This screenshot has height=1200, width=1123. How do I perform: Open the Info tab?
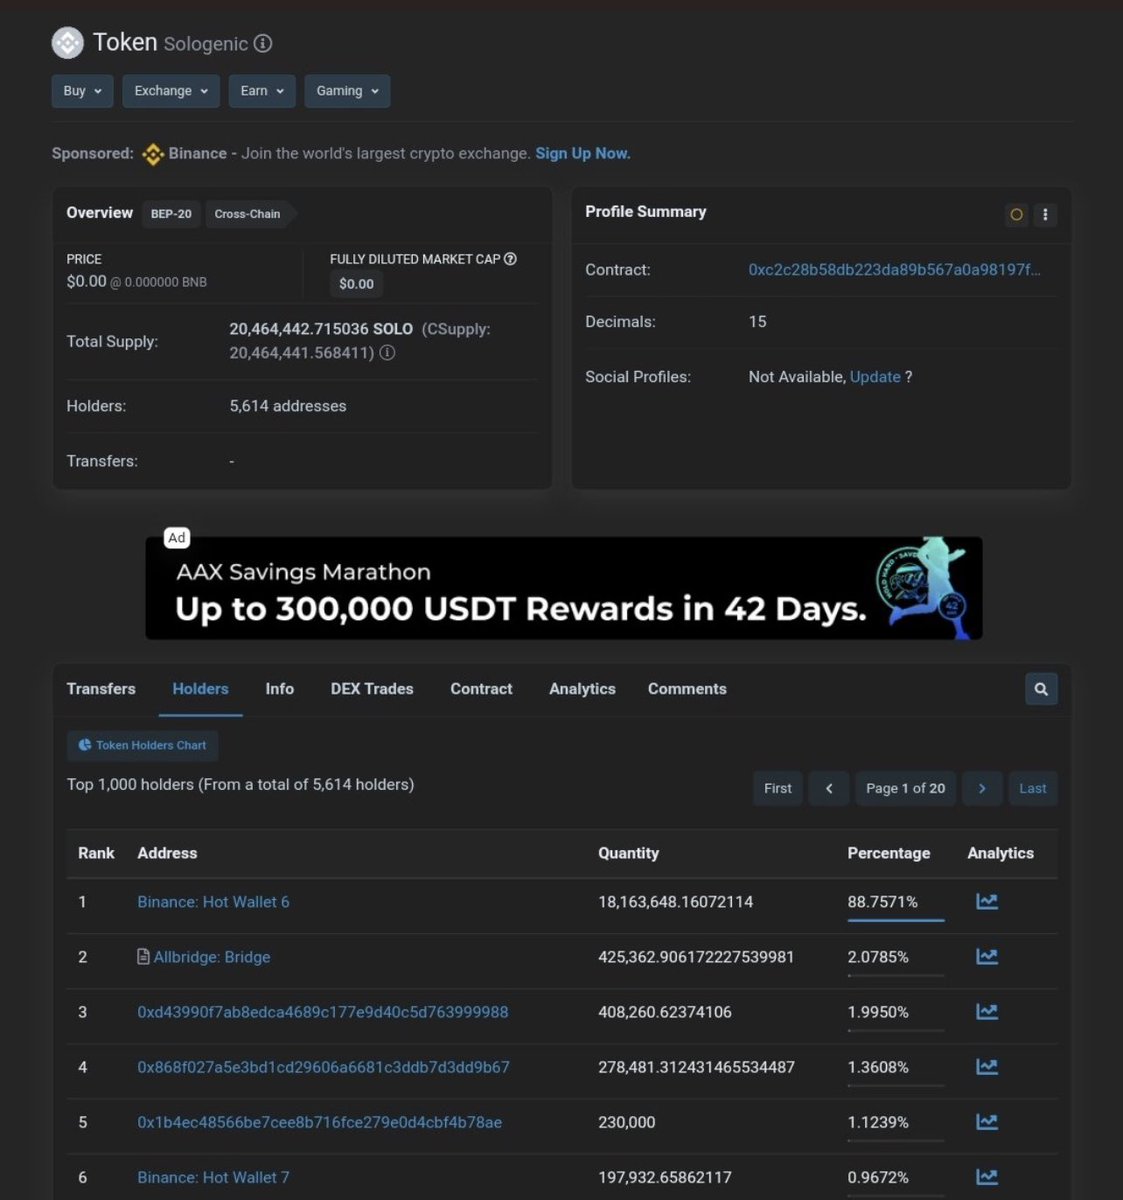(x=280, y=689)
